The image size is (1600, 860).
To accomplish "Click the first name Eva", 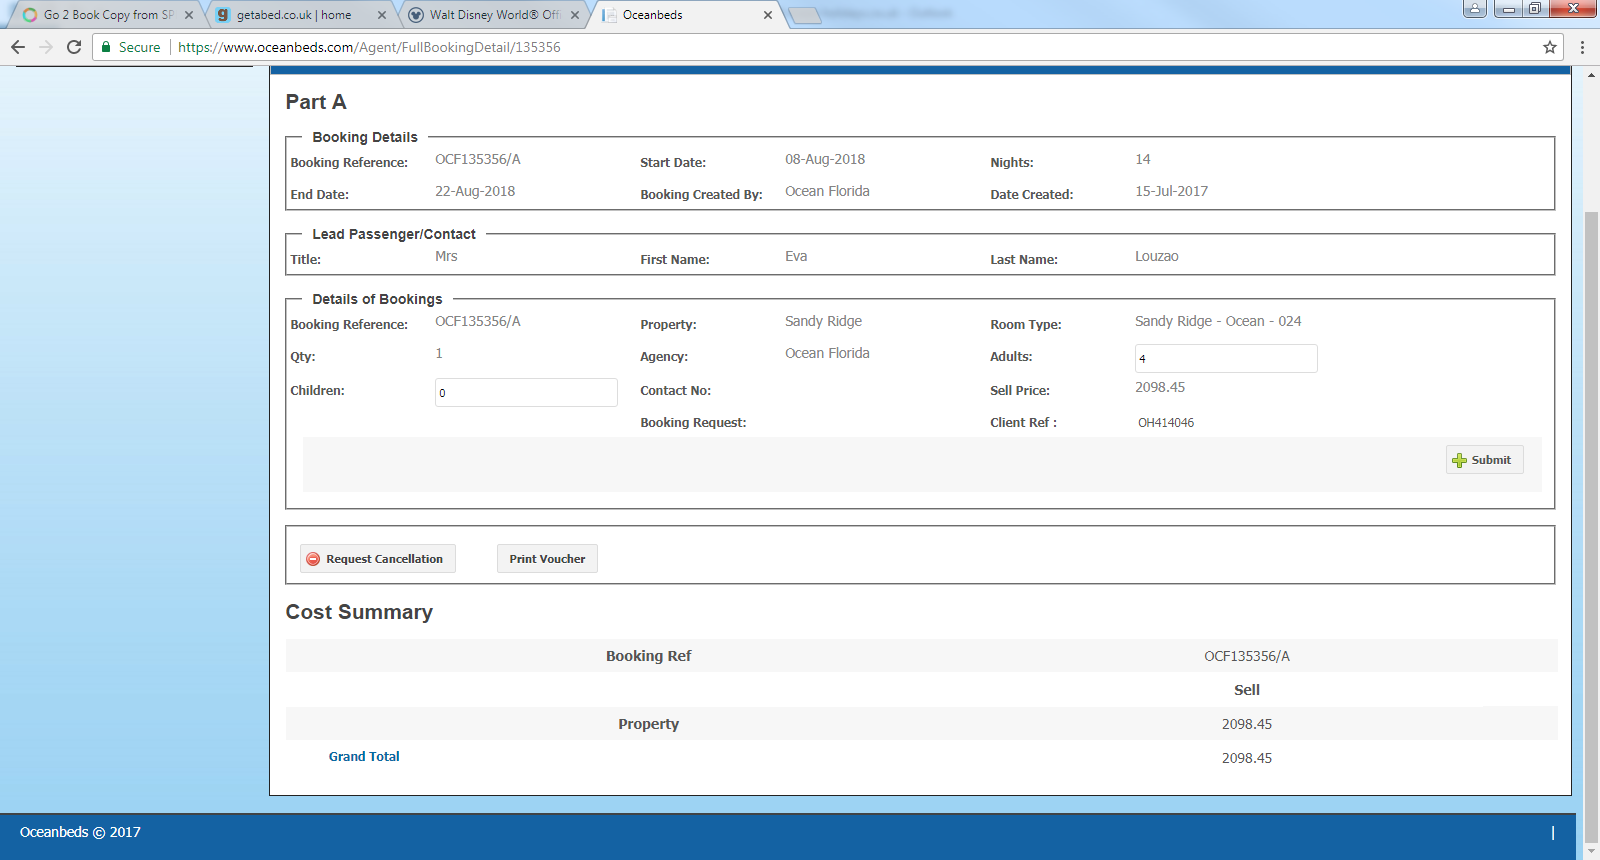I will [796, 256].
